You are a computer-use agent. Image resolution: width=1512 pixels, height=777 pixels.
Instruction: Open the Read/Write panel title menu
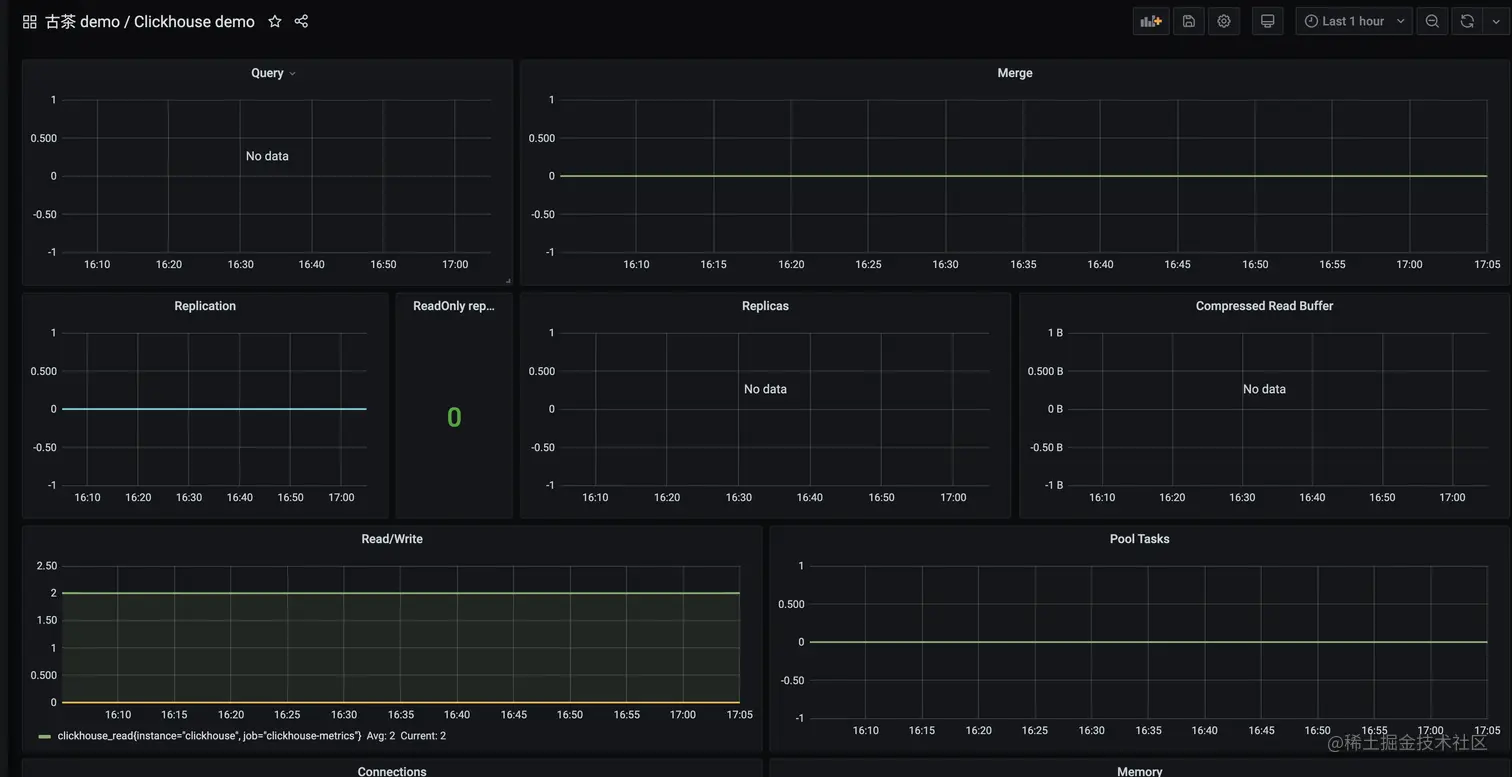click(392, 539)
